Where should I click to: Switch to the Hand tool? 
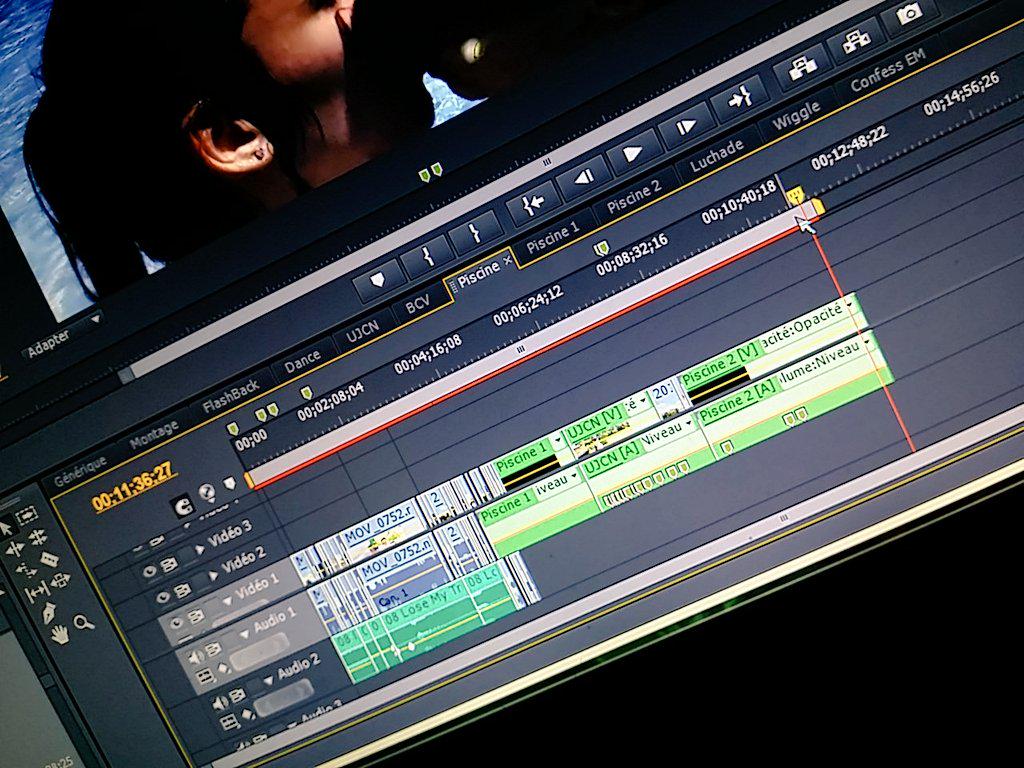click(x=59, y=635)
